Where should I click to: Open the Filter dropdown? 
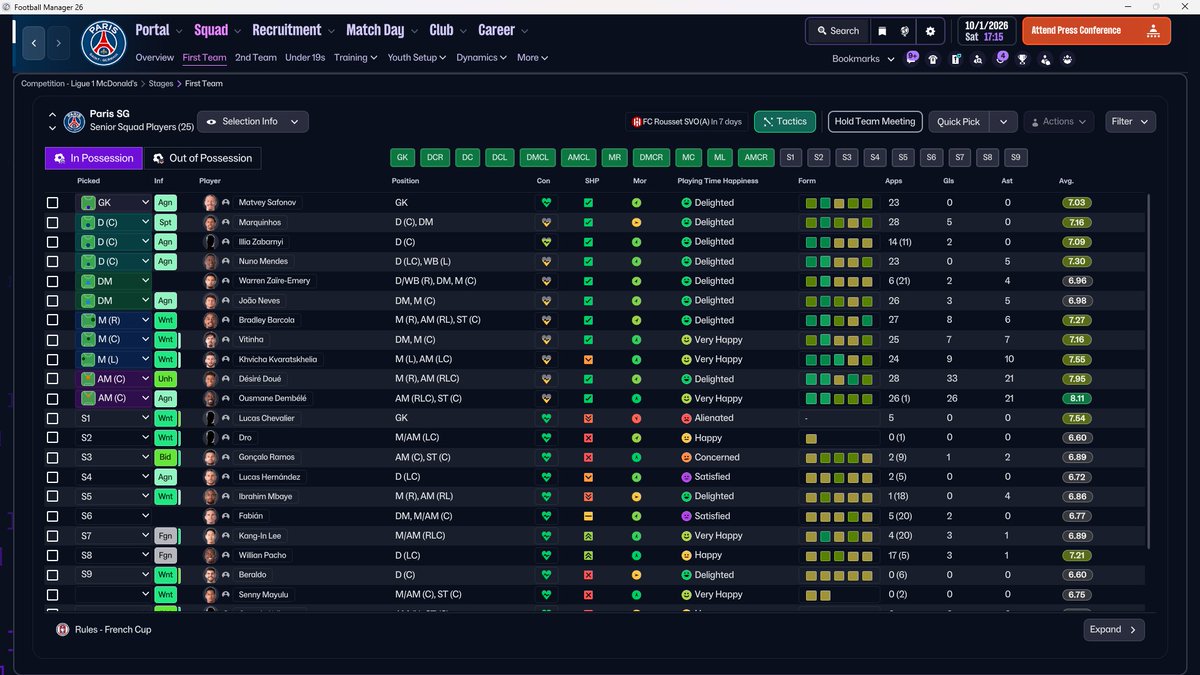(x=1130, y=121)
